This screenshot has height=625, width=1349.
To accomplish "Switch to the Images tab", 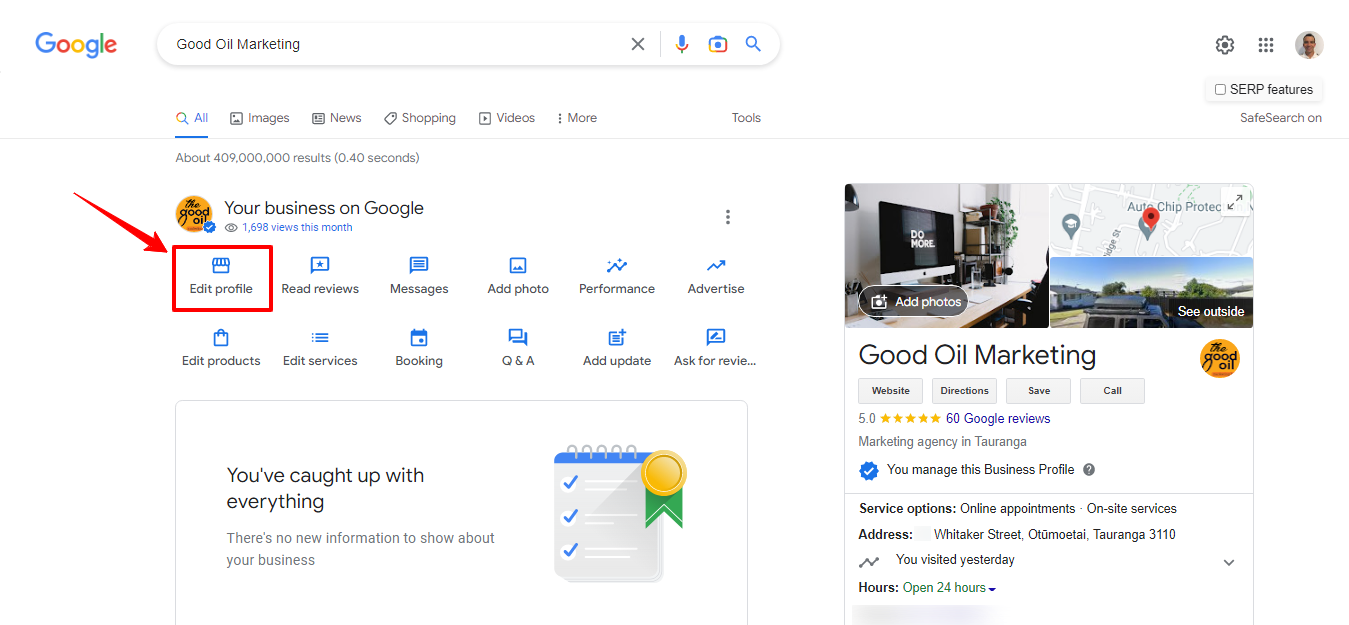I will [x=259, y=118].
